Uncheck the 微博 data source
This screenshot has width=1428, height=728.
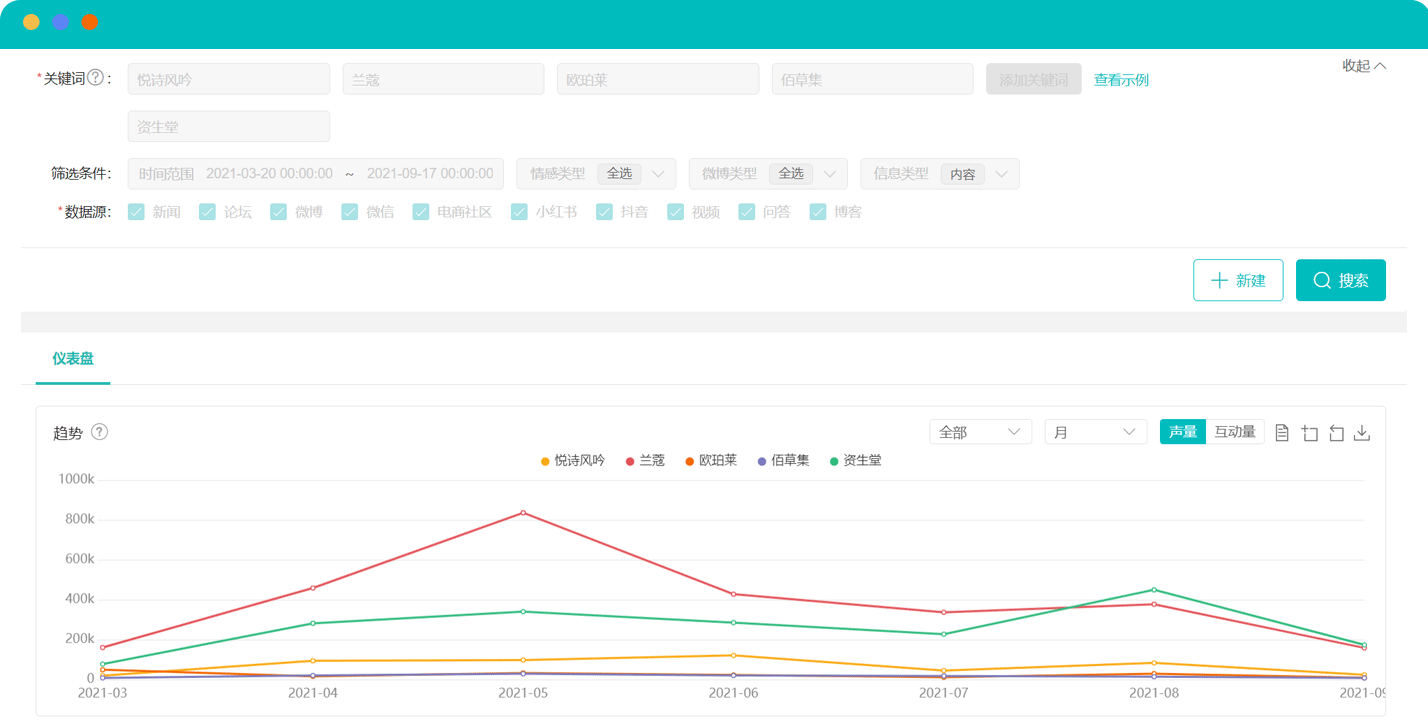point(278,212)
